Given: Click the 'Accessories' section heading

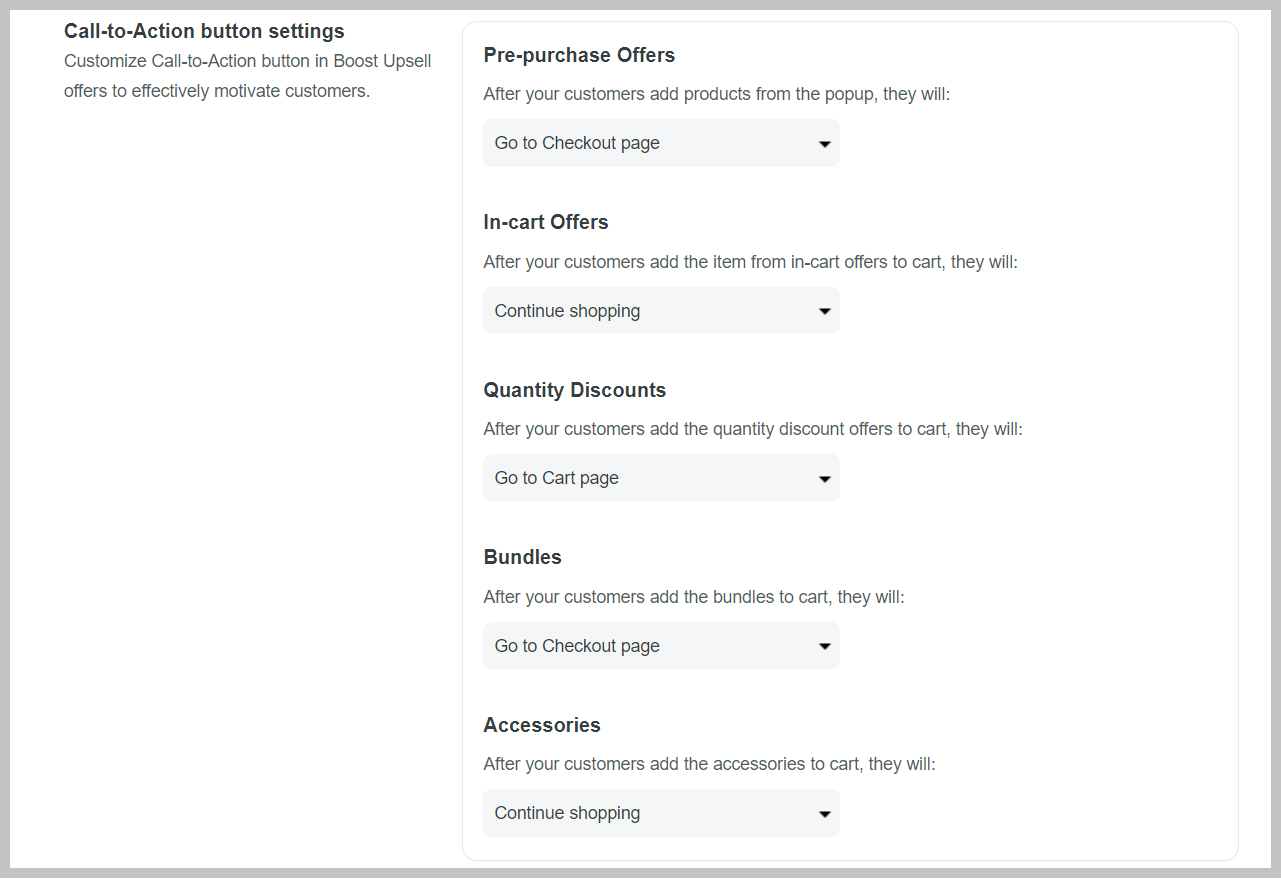Looking at the screenshot, I should coord(541,725).
